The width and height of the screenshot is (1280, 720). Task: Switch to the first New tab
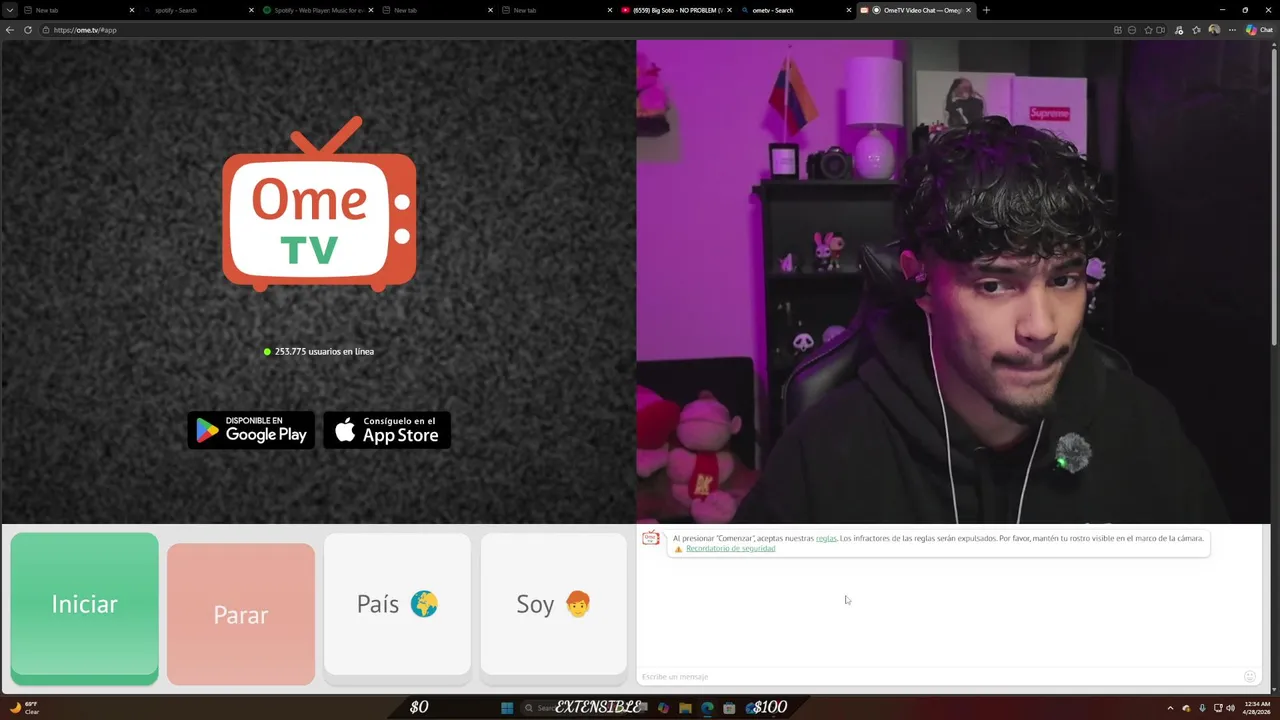point(78,10)
